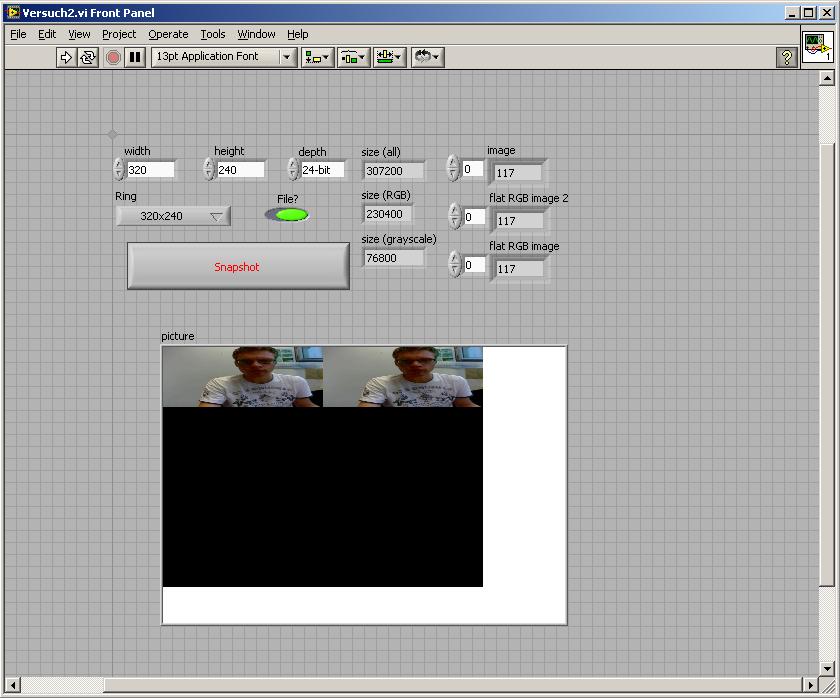Open the Reorder tool
Image resolution: width=840 pixels, height=698 pixels.
click(x=427, y=57)
